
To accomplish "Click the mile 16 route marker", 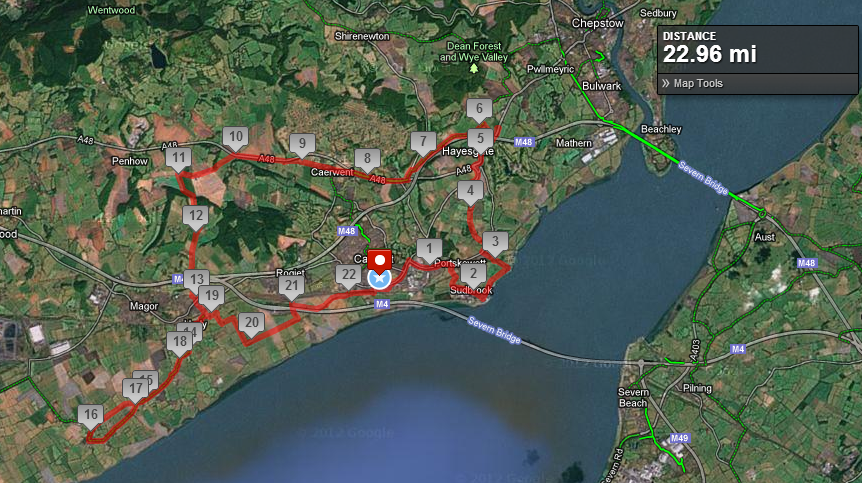I will click(91, 416).
